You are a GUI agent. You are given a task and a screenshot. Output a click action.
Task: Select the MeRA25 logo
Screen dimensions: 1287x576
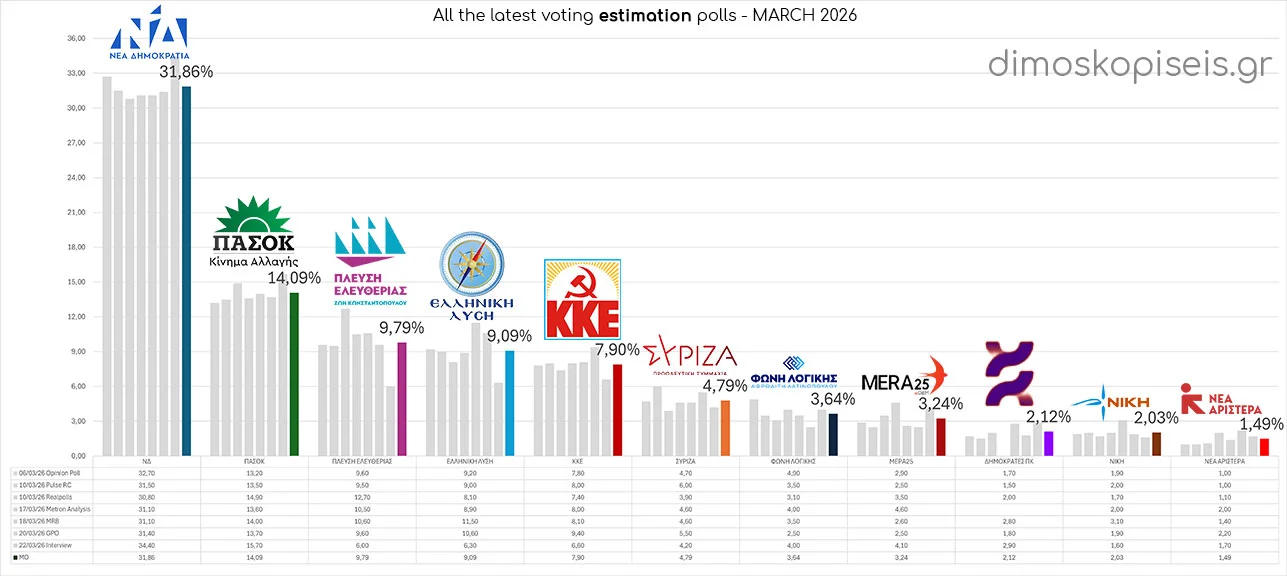[x=902, y=380]
